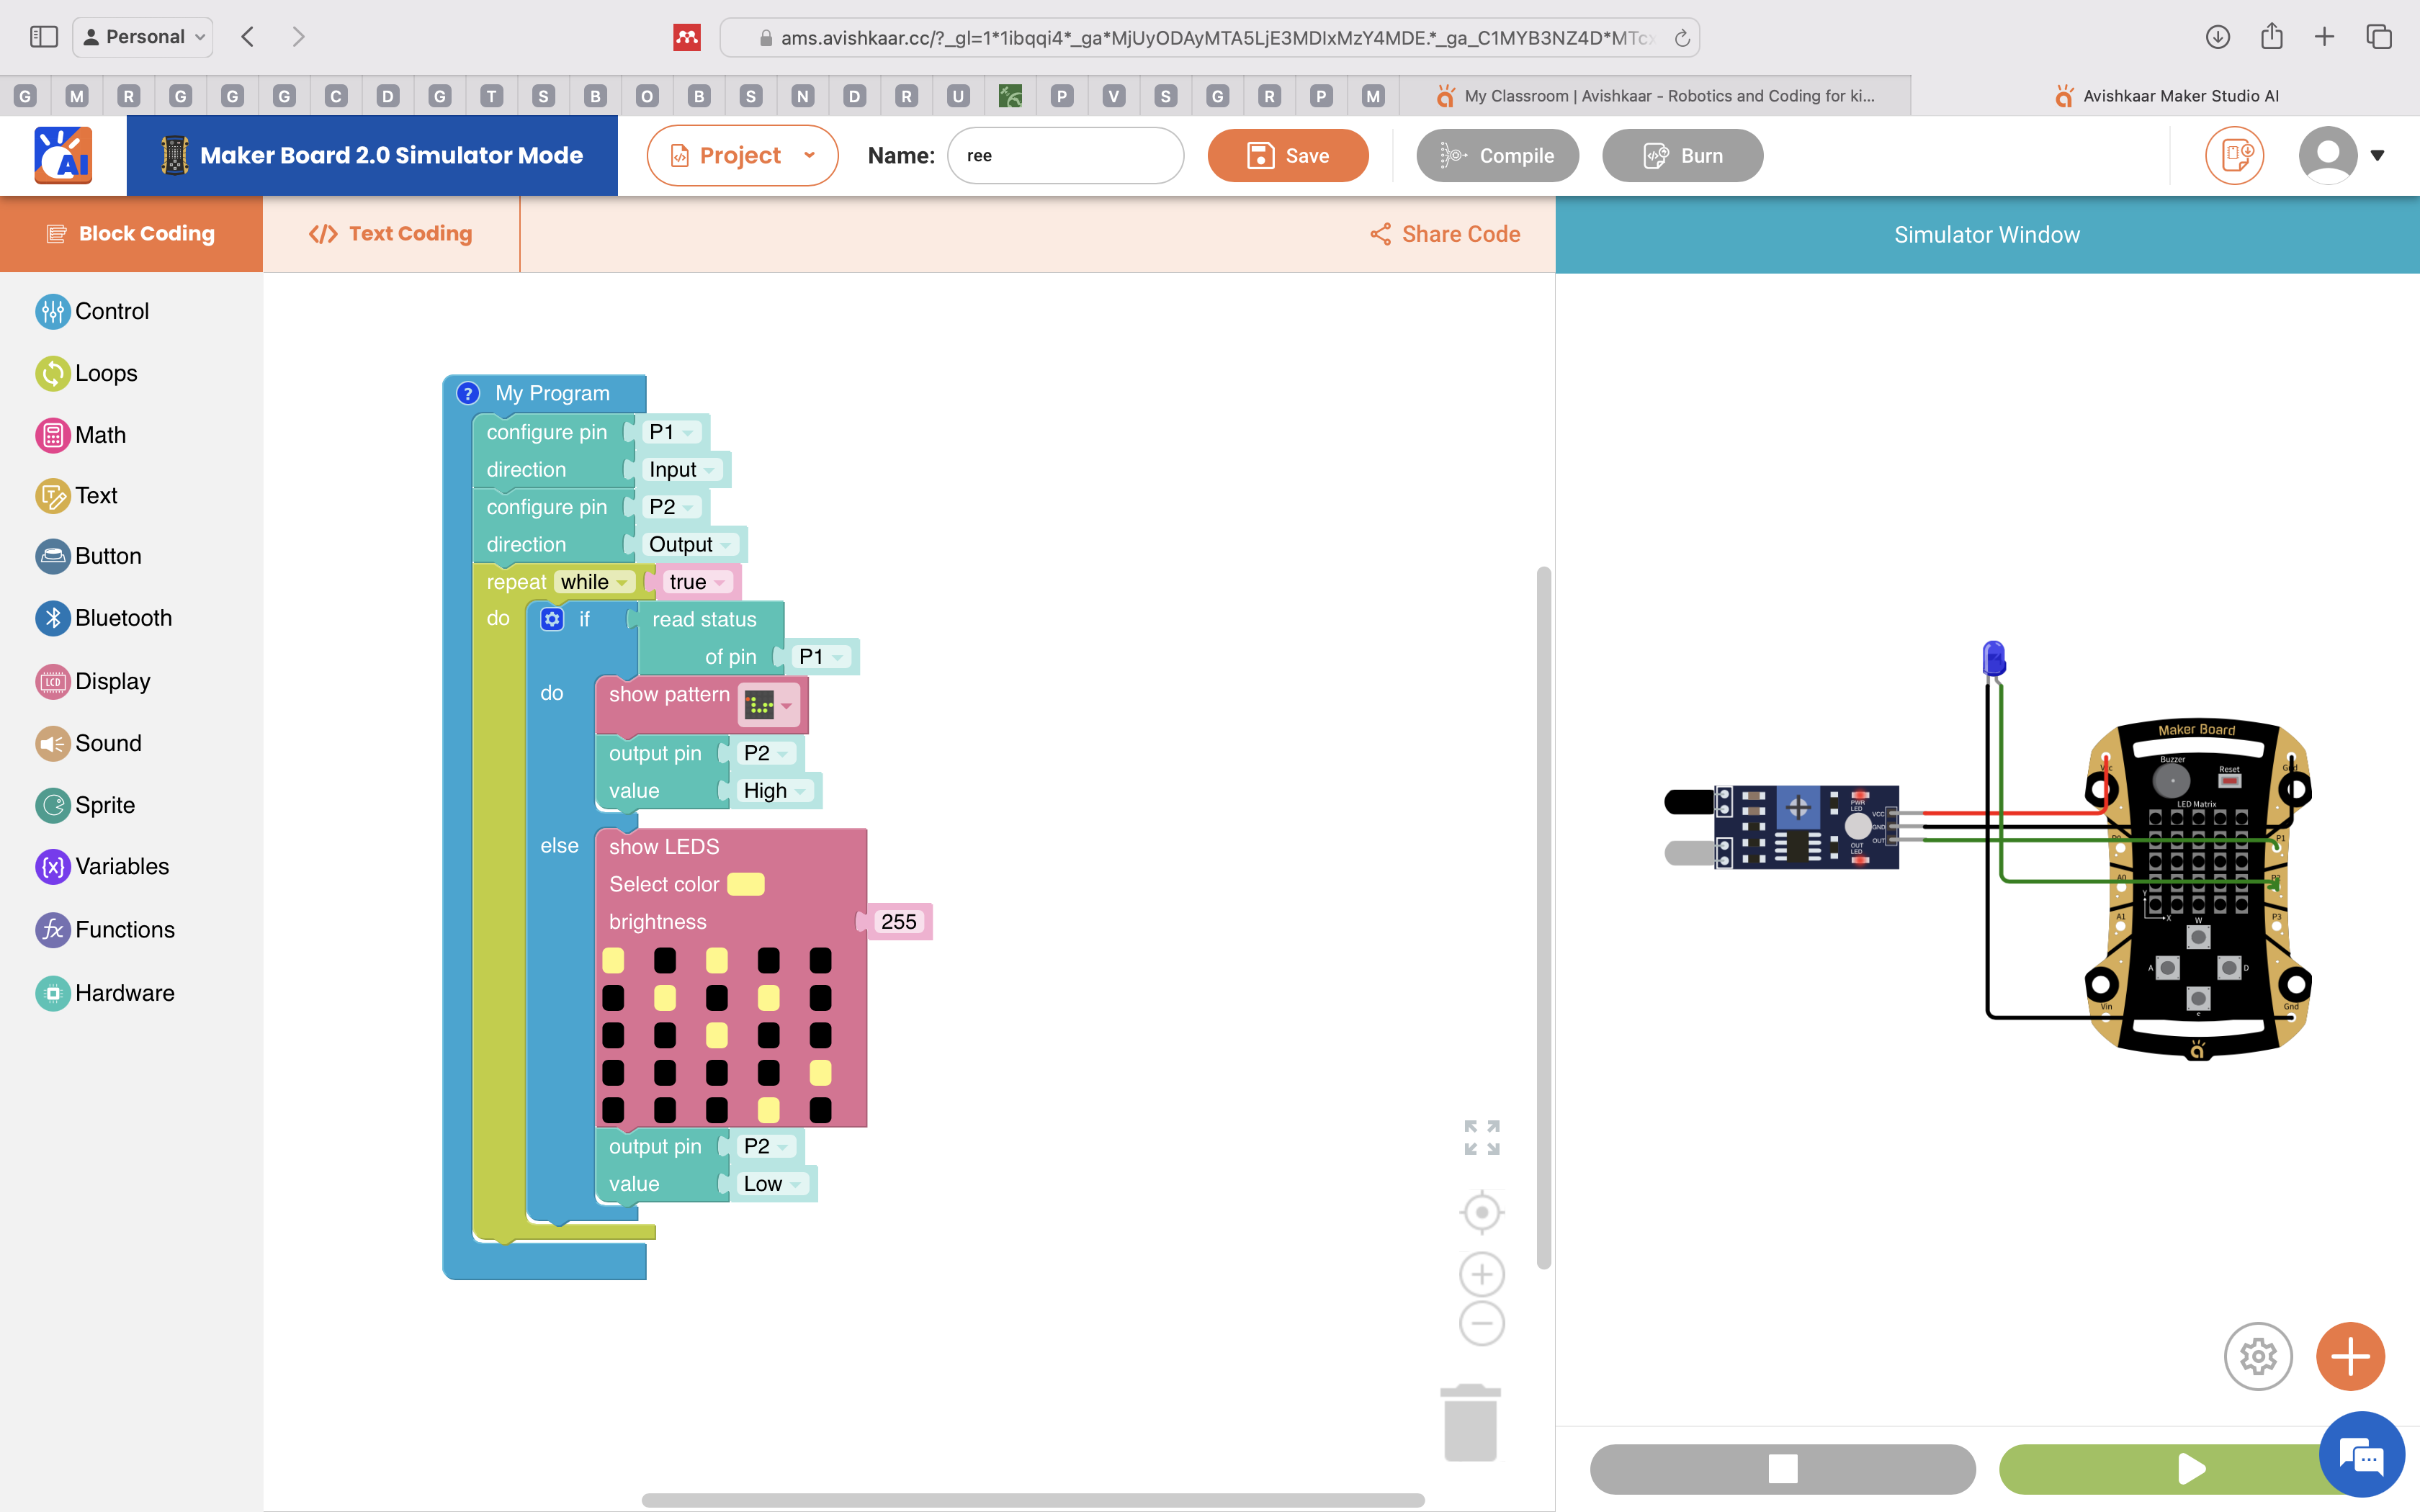
Task: Toggle first LED in matrix top row
Action: (613, 961)
